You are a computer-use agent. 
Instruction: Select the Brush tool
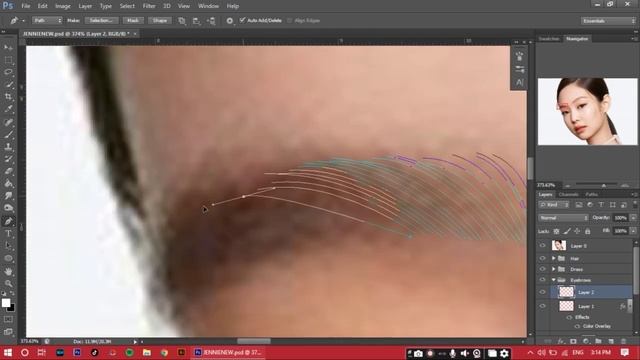(x=8, y=134)
